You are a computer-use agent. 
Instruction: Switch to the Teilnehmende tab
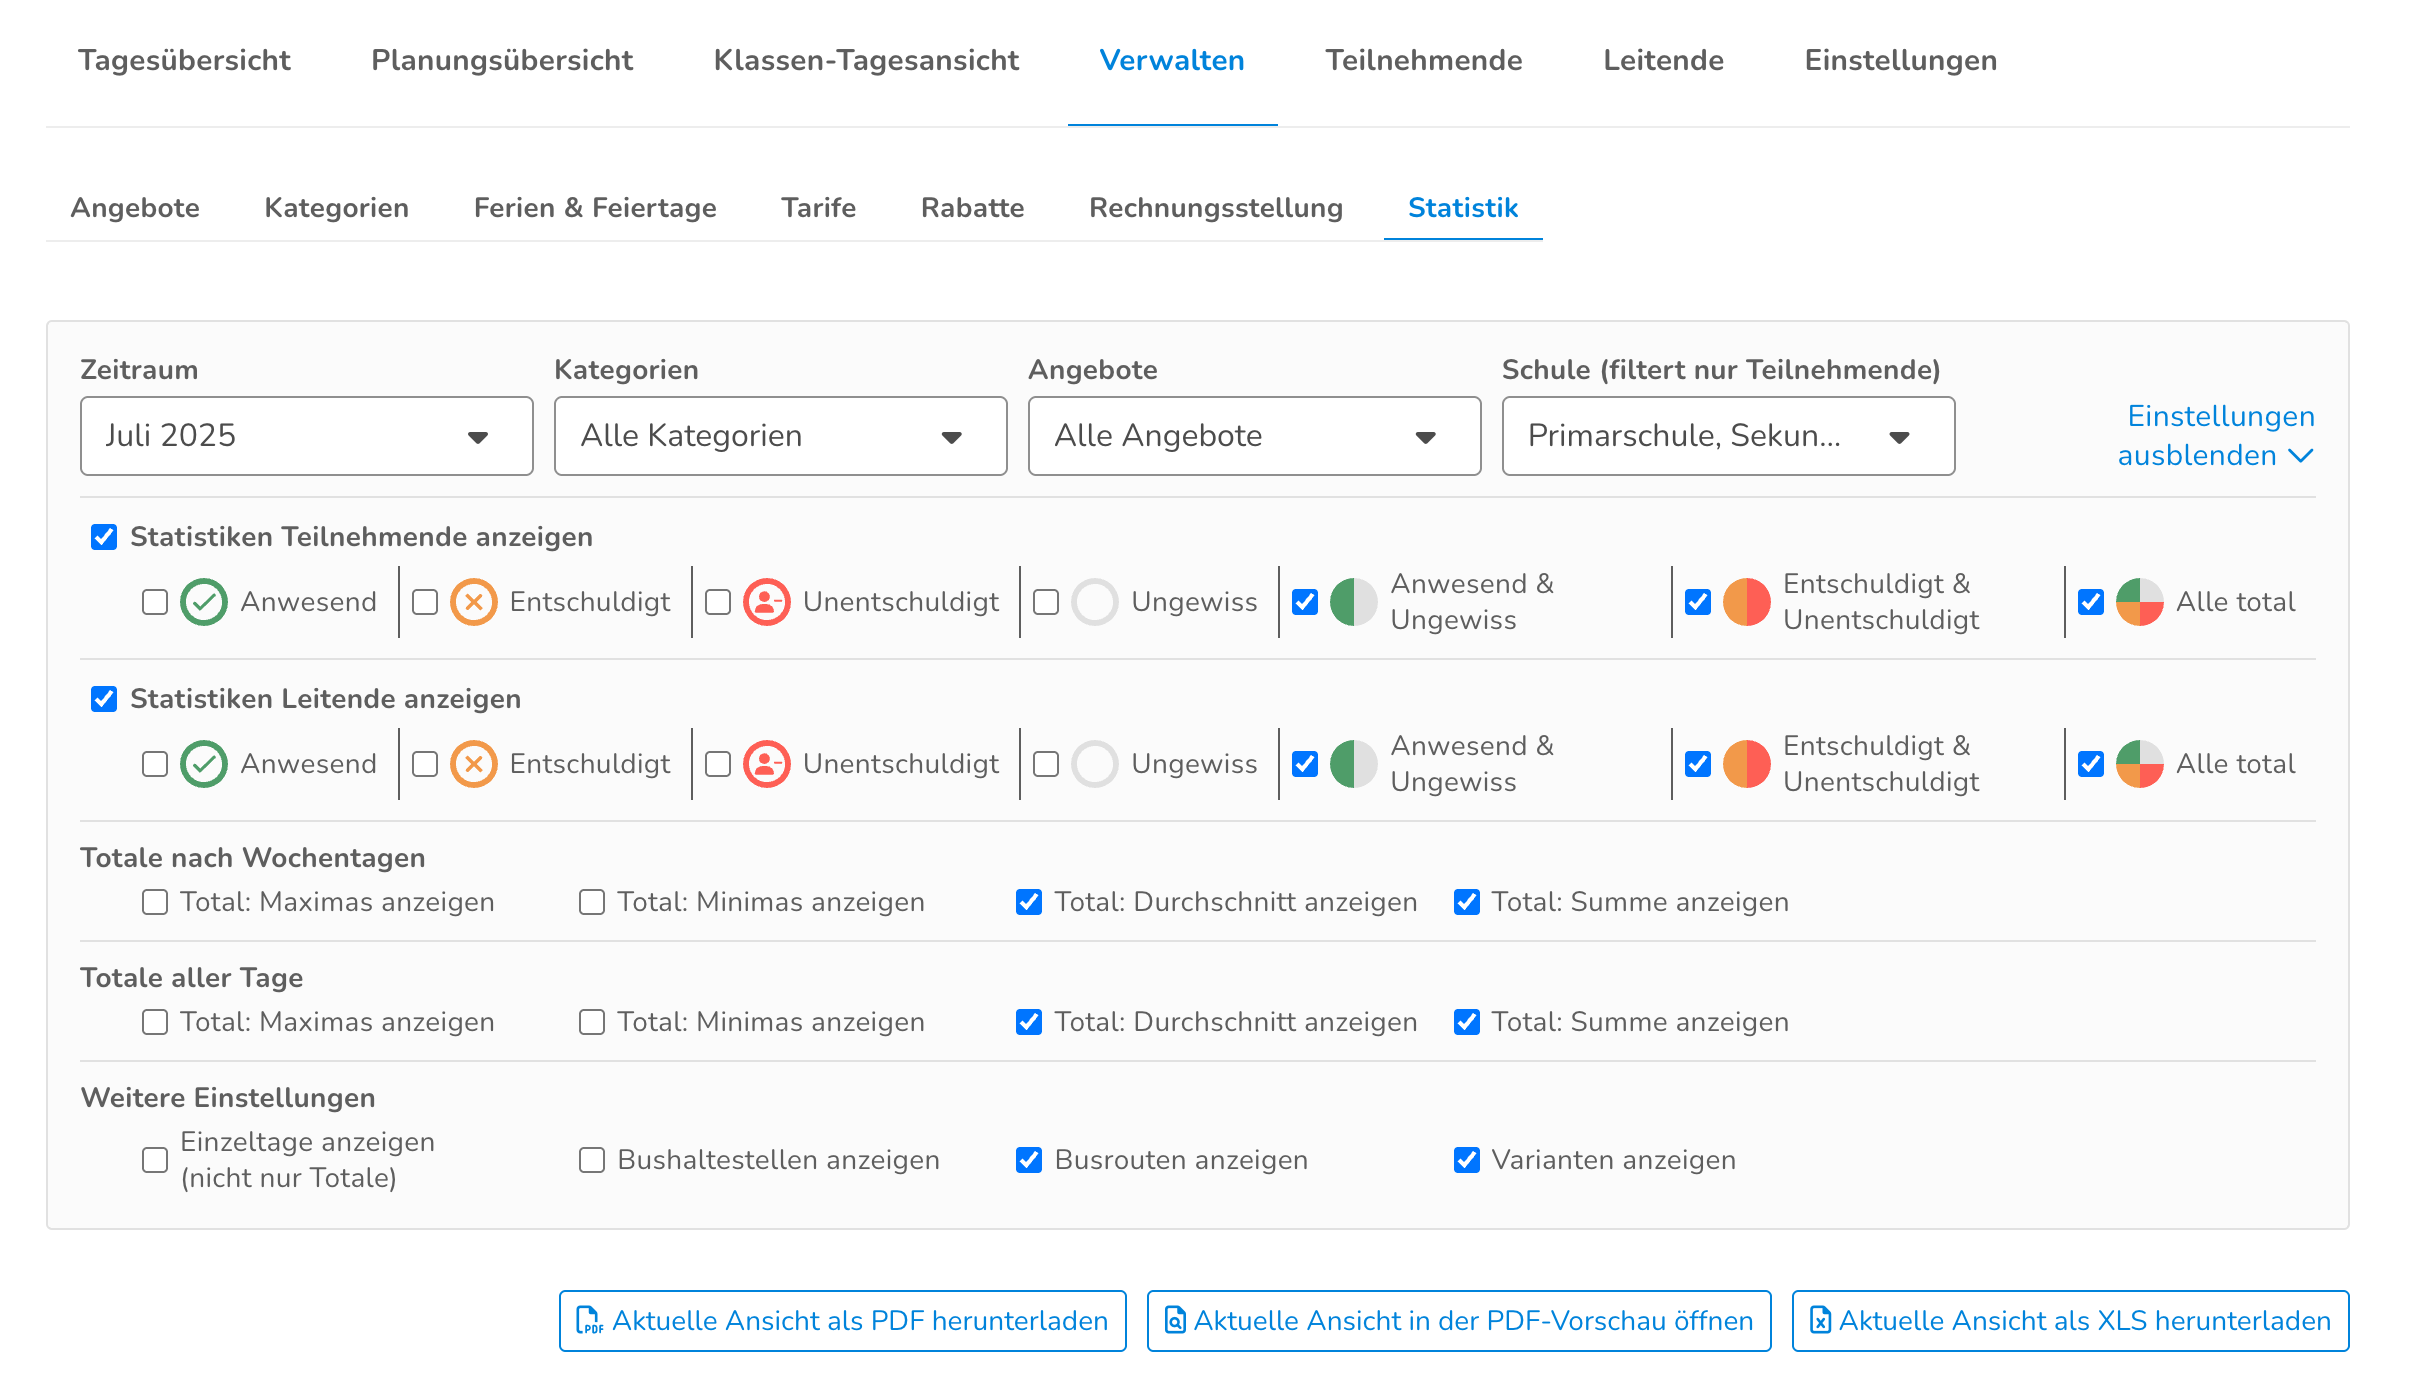[1423, 60]
